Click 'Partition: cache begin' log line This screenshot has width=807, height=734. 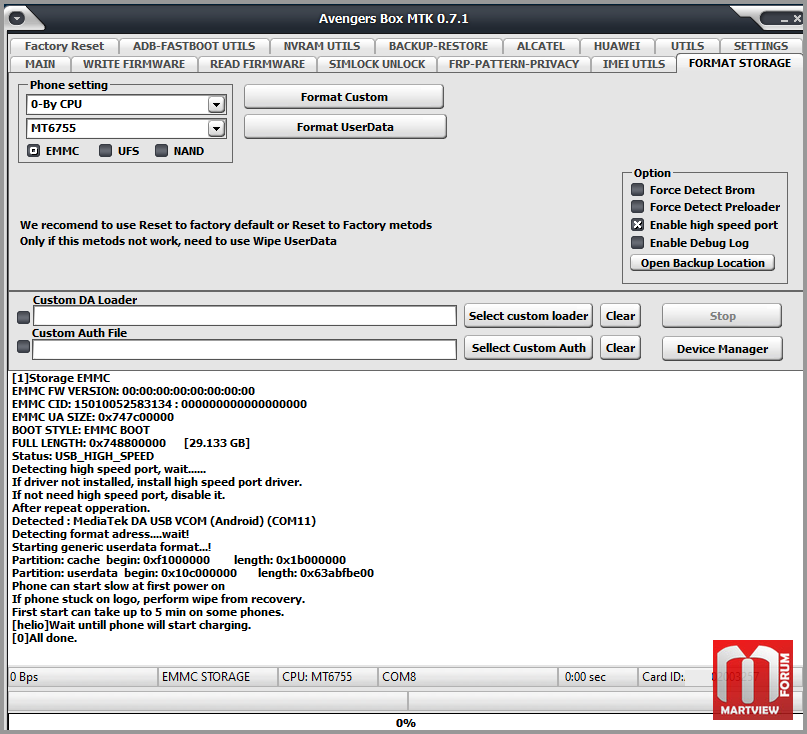pos(179,560)
